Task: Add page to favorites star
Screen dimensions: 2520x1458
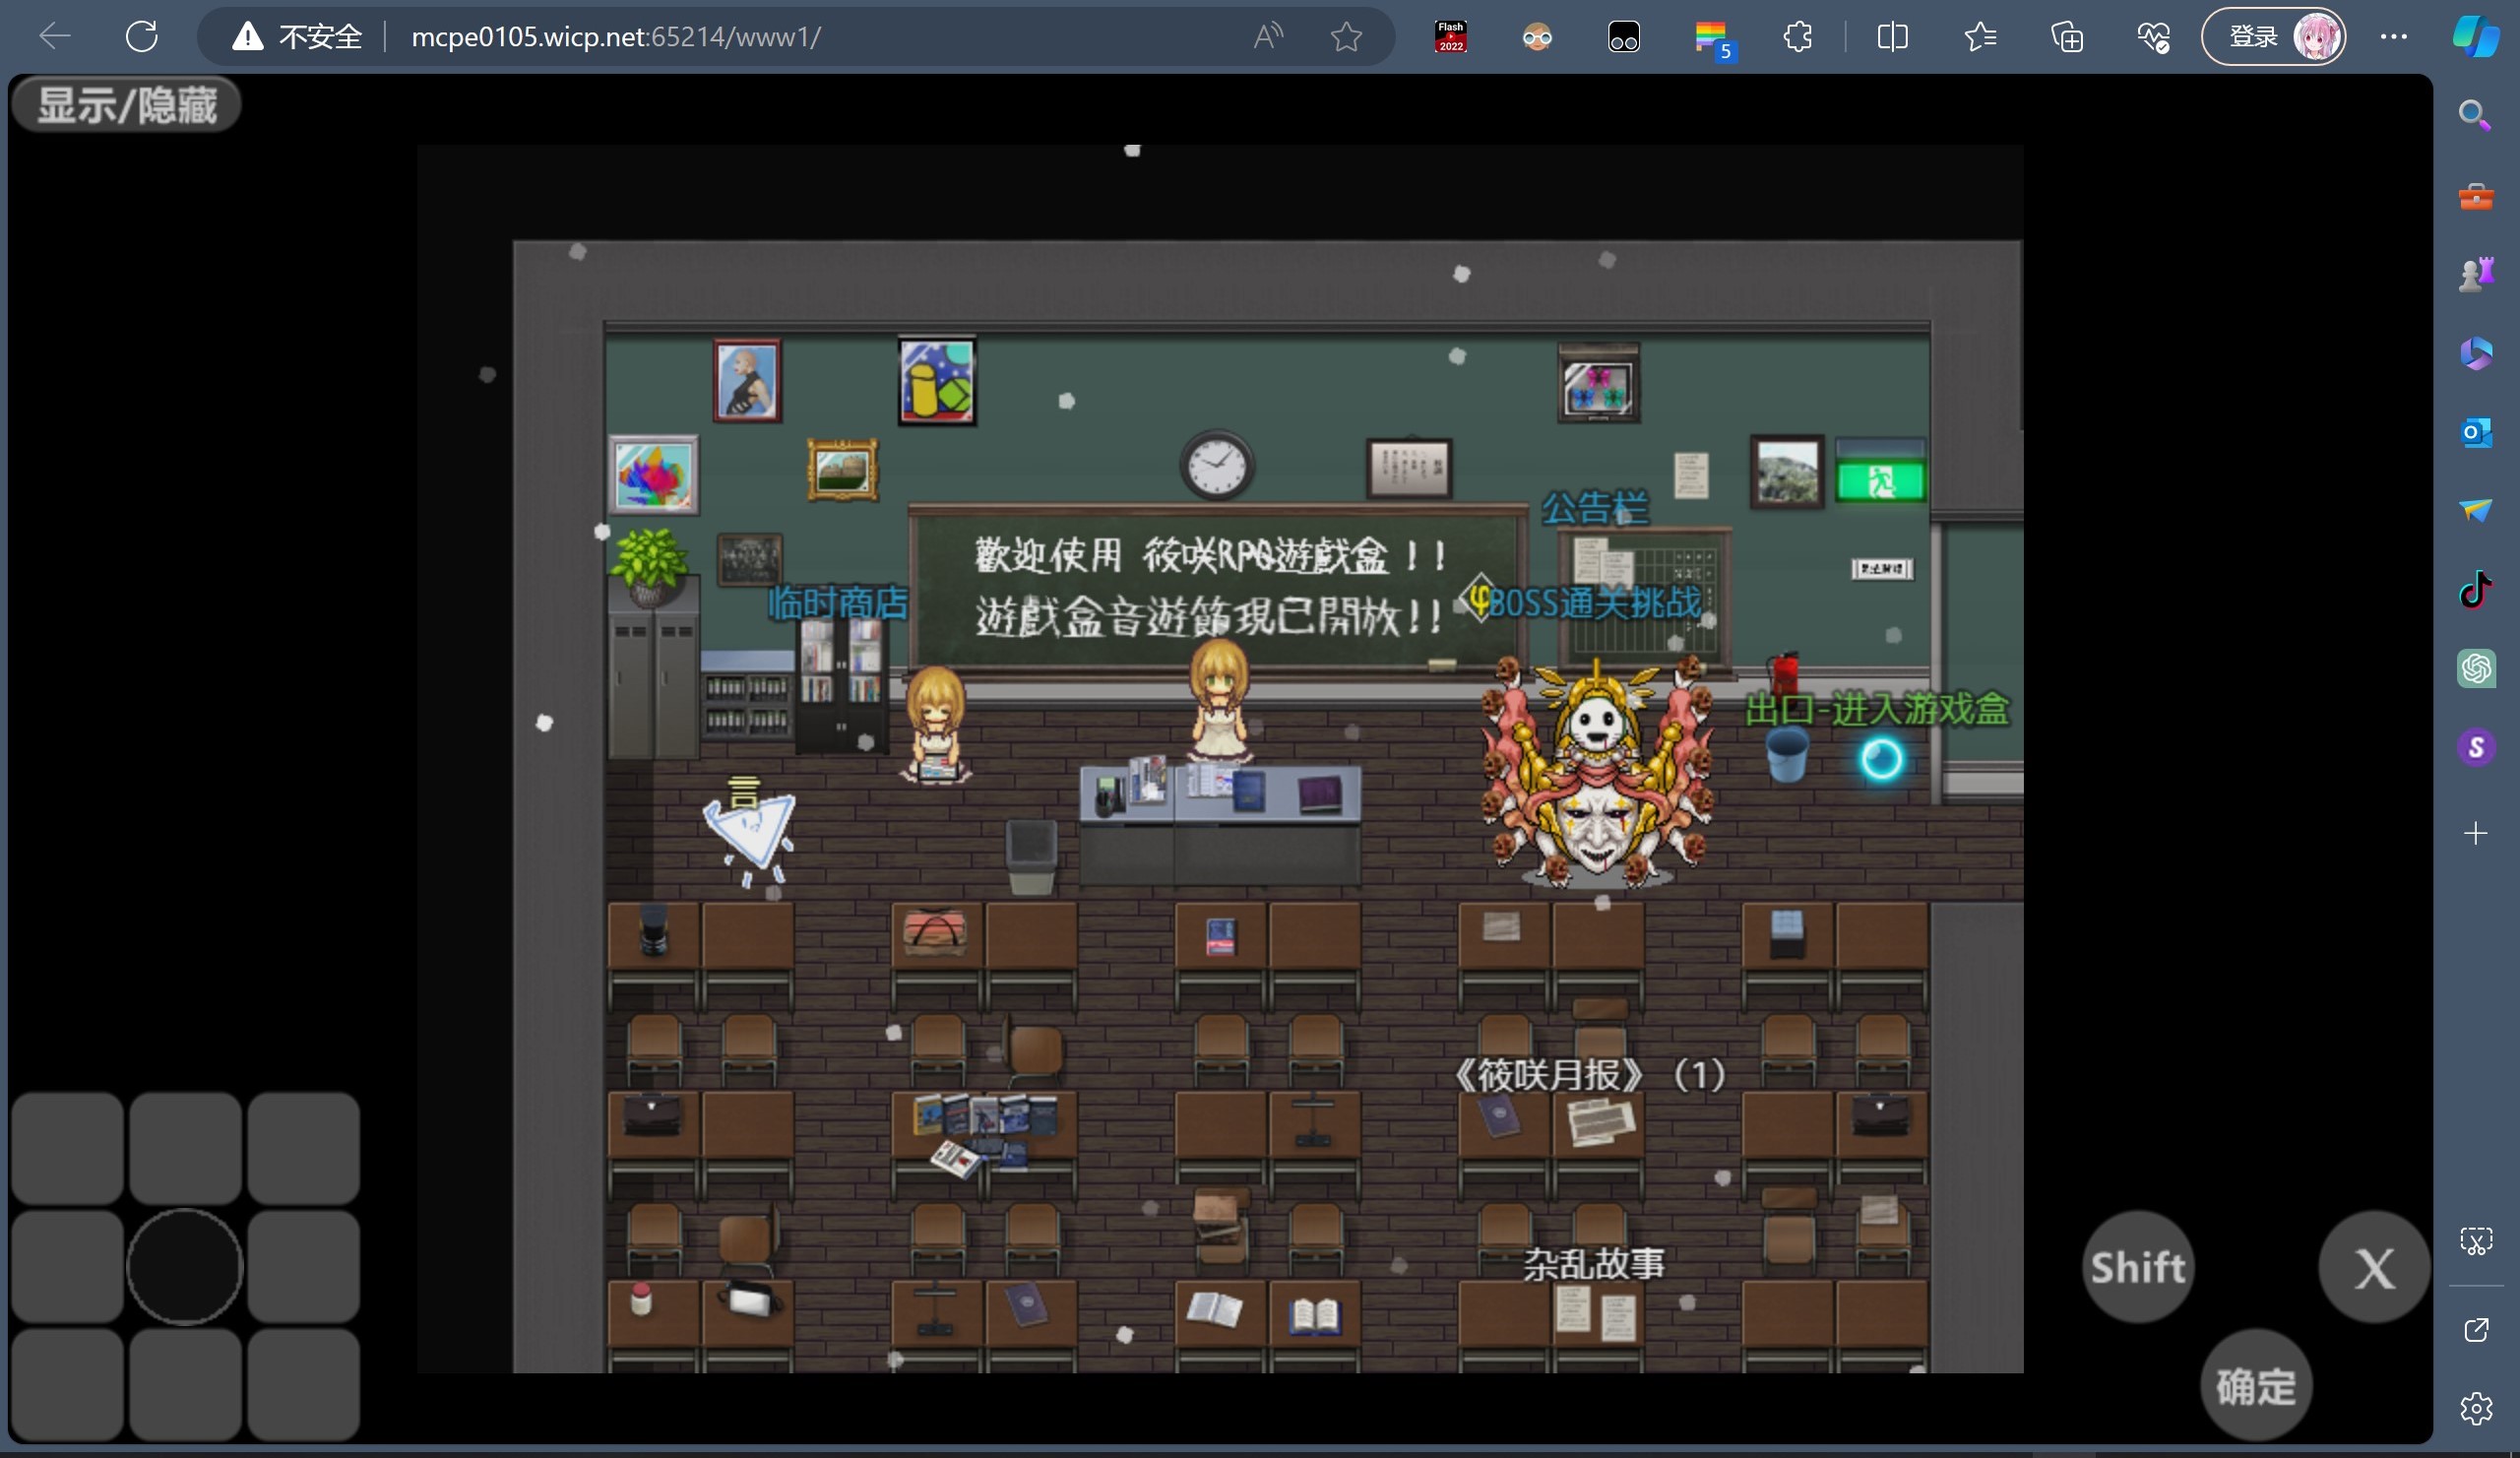Action: tap(1346, 37)
